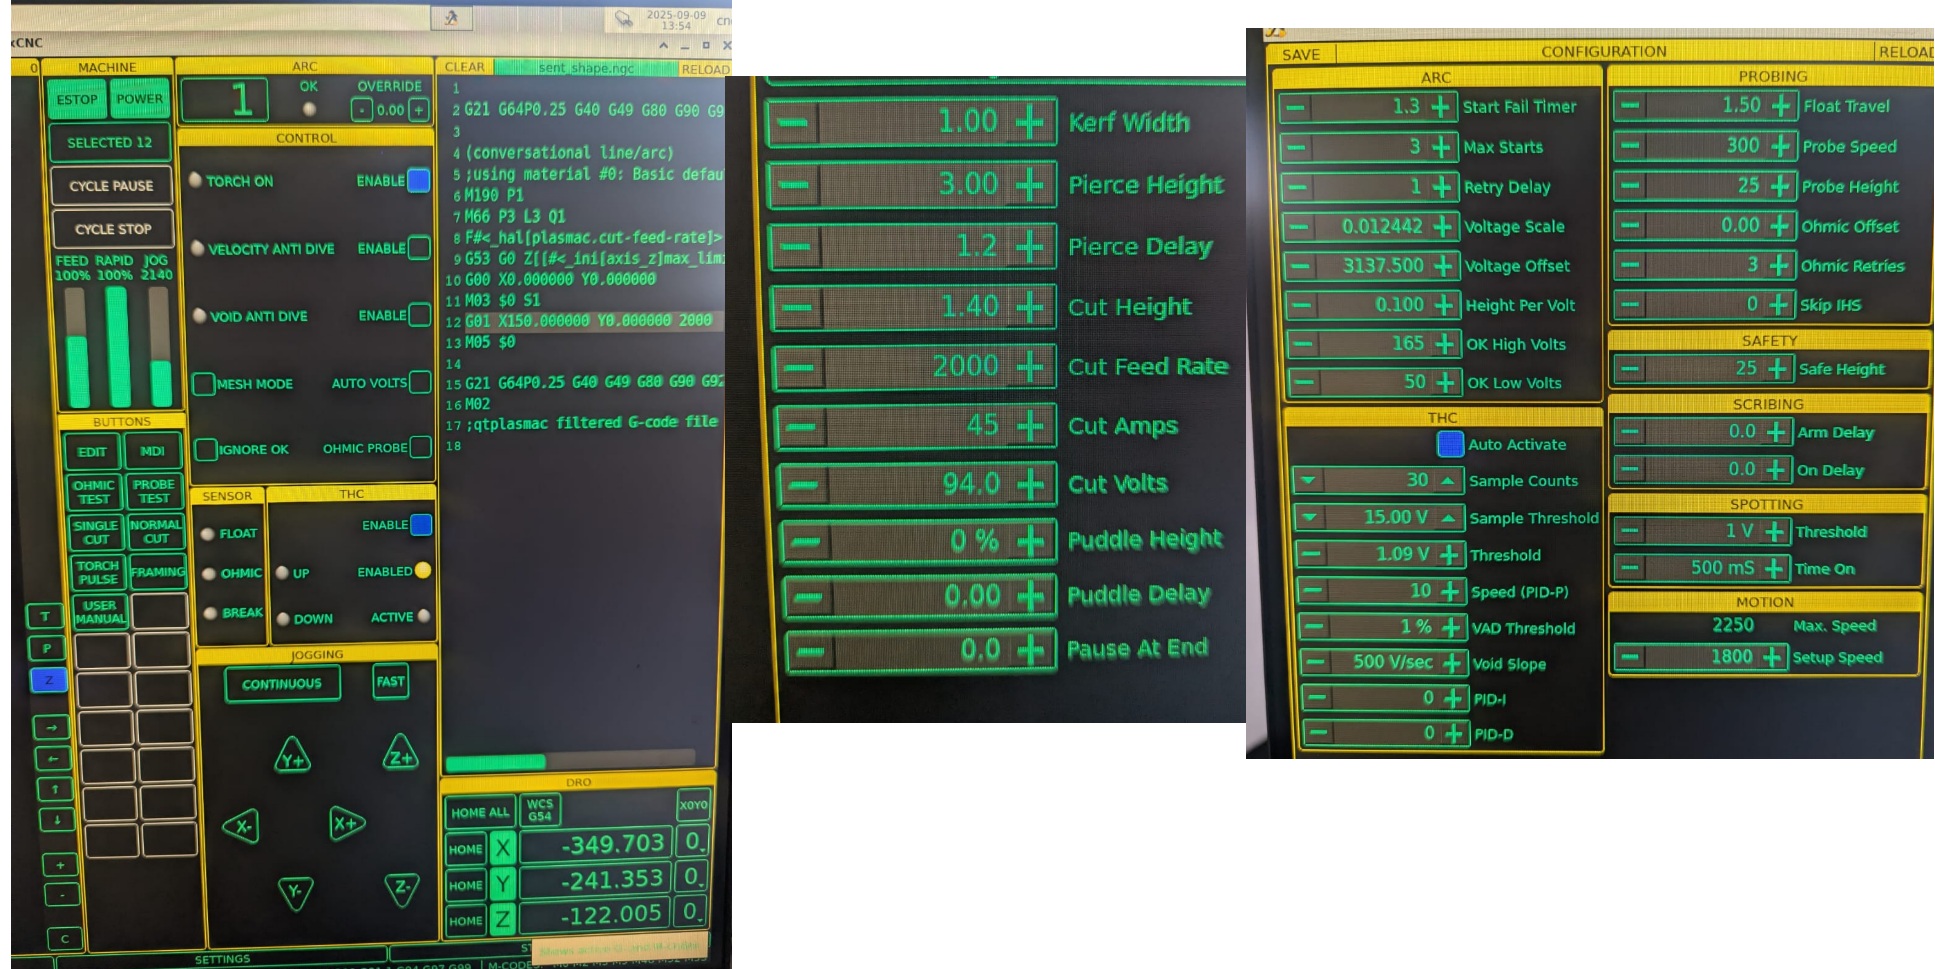Decrease Cut Amps with minus icon
Screen dimensions: 1935x969
coord(800,427)
